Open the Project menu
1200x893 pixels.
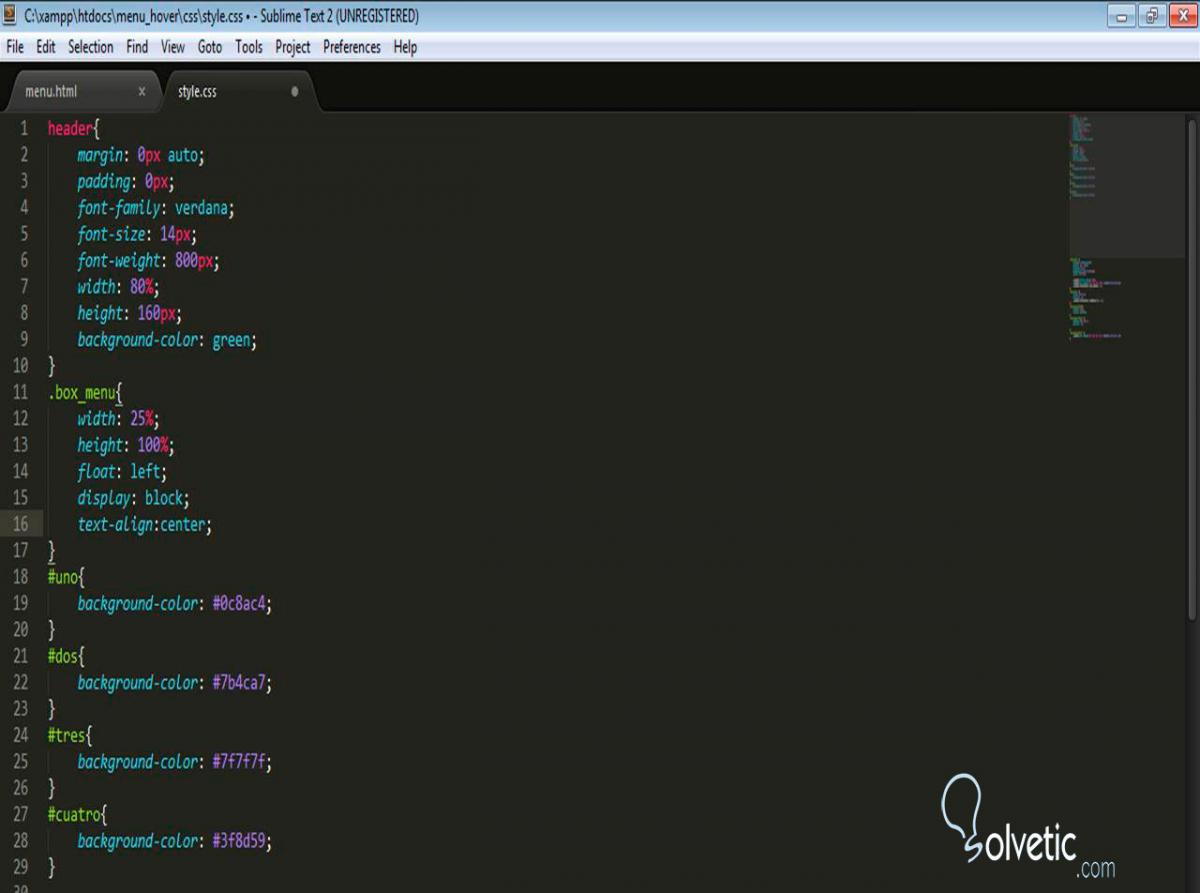[x=293, y=47]
